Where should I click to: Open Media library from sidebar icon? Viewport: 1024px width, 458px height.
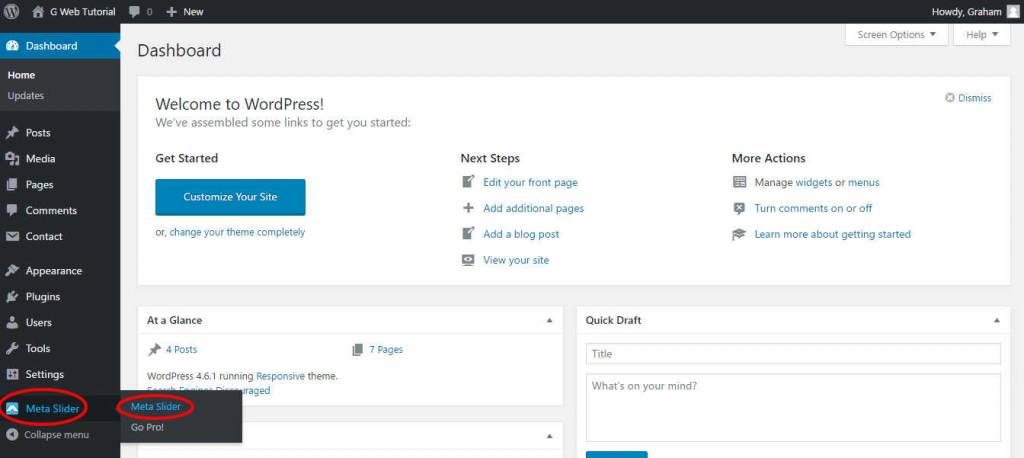pyautogui.click(x=12, y=159)
